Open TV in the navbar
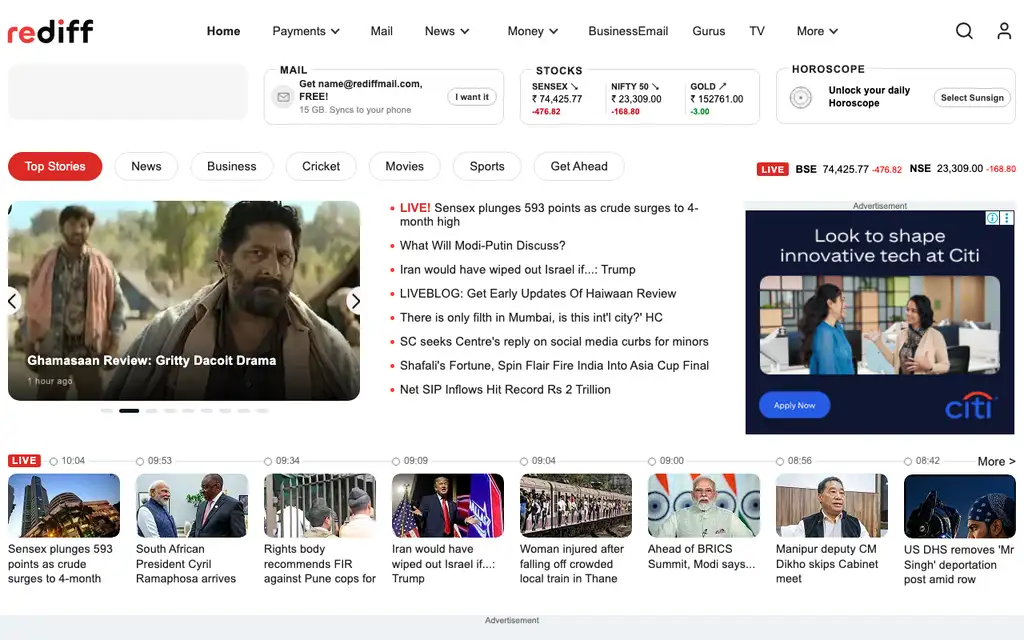Image resolution: width=1024 pixels, height=640 pixels. pos(757,31)
